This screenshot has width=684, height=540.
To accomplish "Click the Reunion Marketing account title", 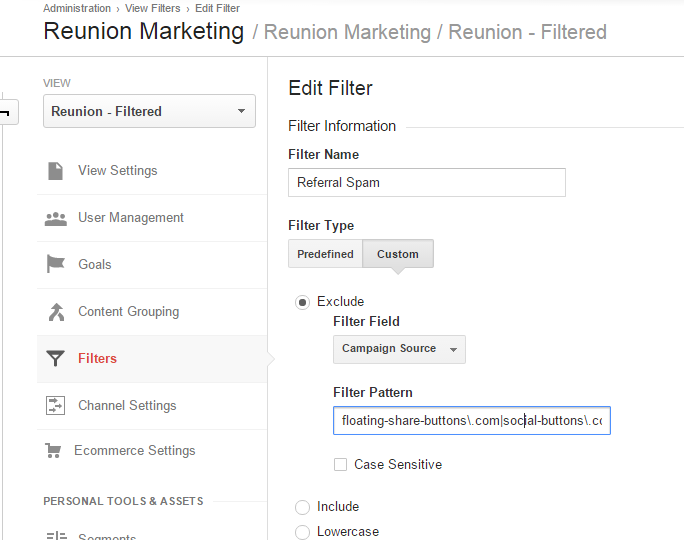I will pos(144,31).
